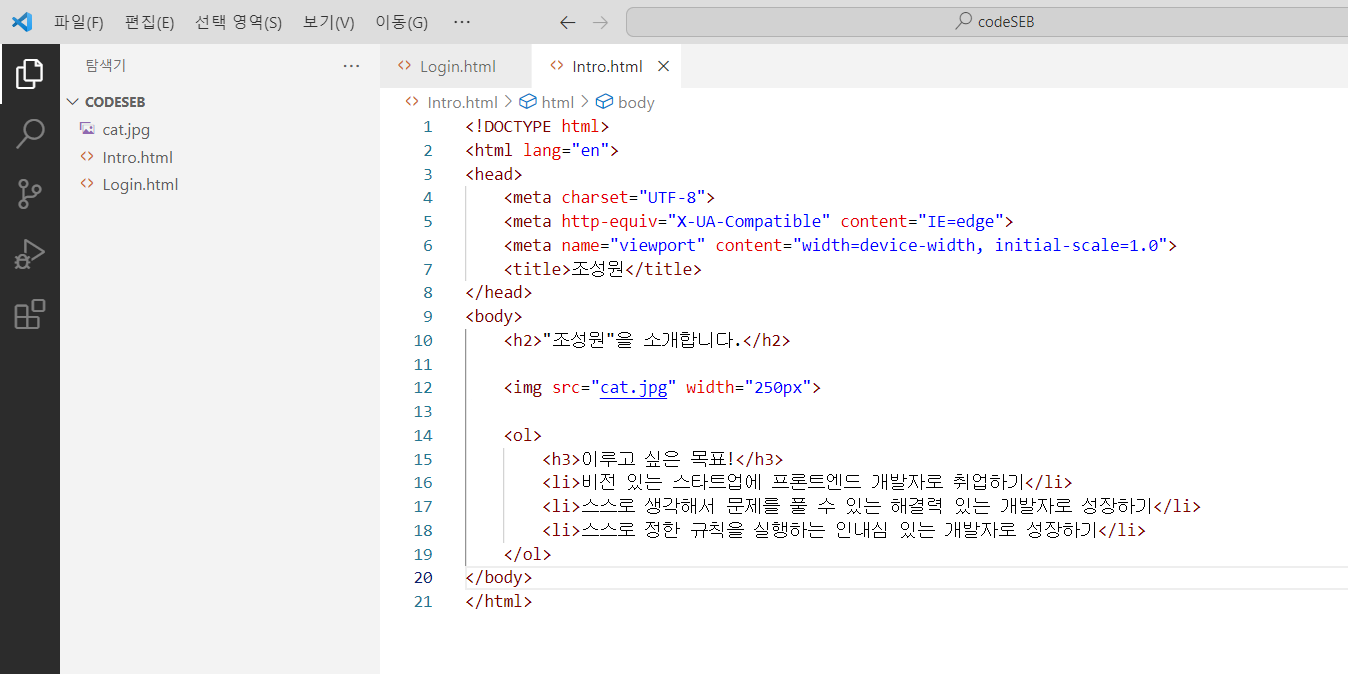Click the charset="UTF-8" meta line

(609, 198)
